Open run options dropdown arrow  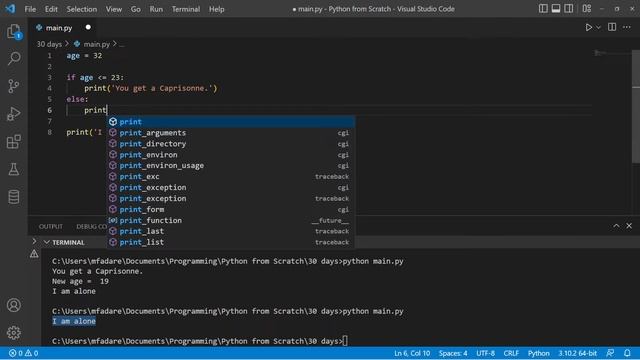[598, 27]
